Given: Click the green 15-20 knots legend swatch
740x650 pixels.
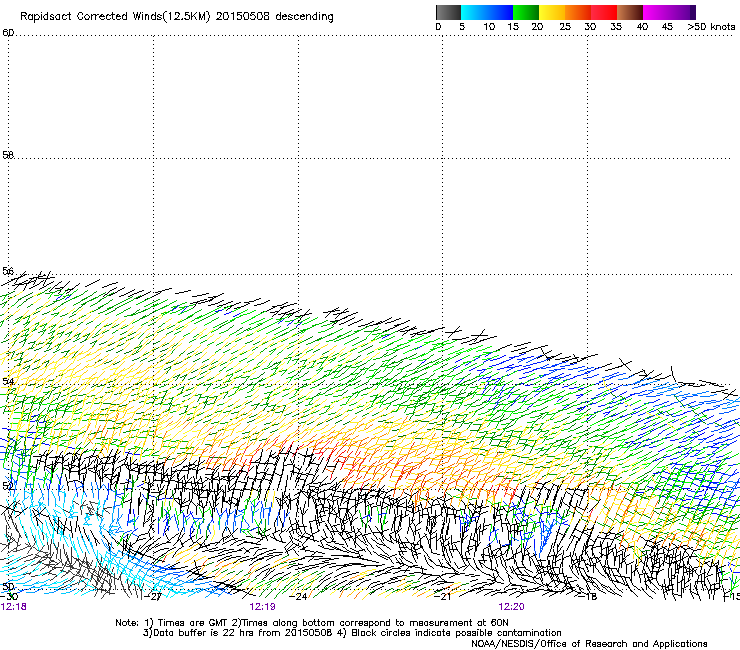Looking at the screenshot, I should [x=526, y=12].
